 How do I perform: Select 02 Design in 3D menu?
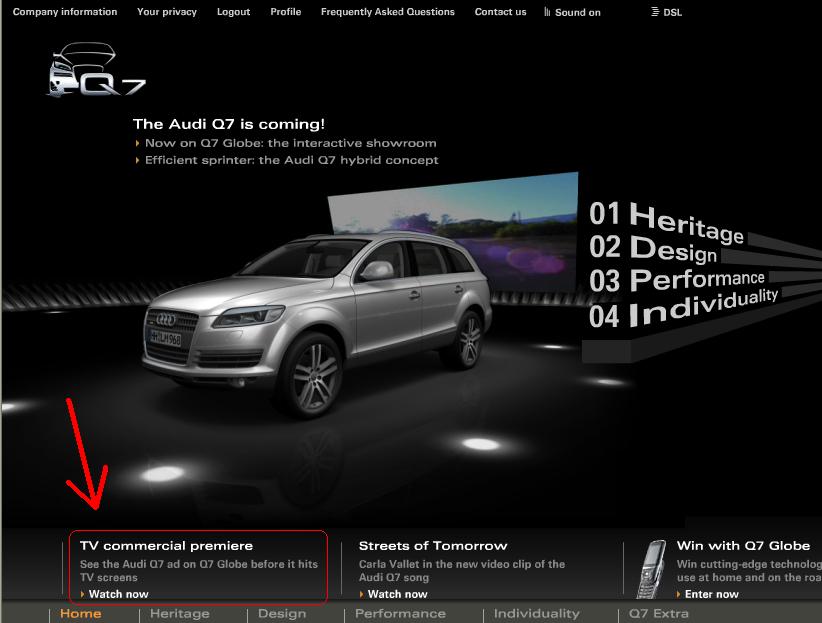653,248
